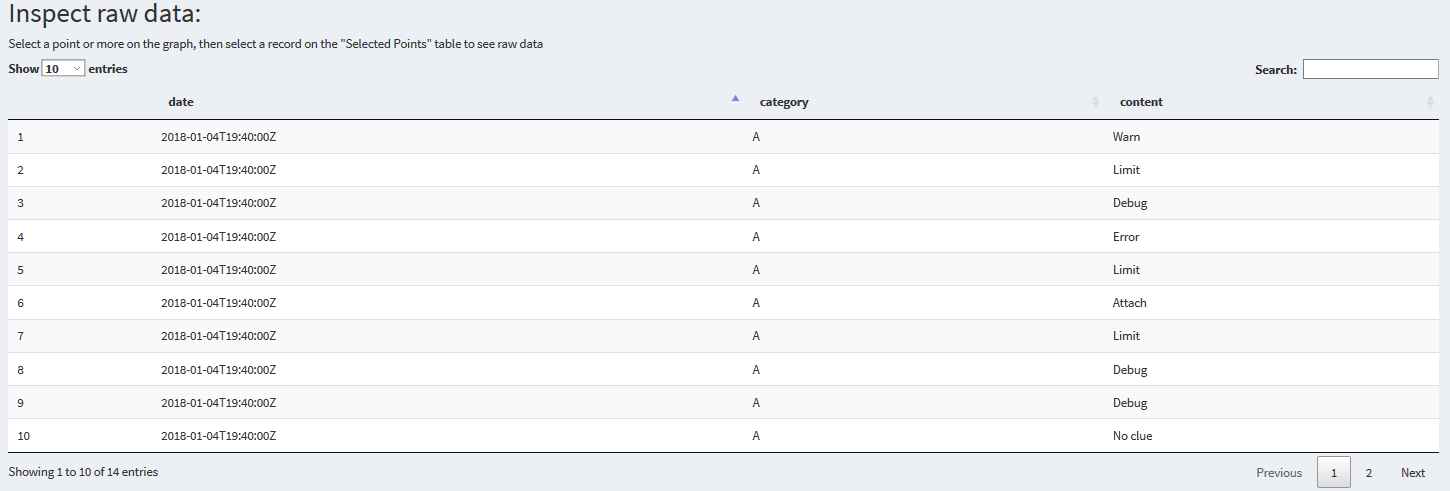The height and width of the screenshot is (491, 1450).
Task: Select row 4 with content Error
Action: point(723,237)
